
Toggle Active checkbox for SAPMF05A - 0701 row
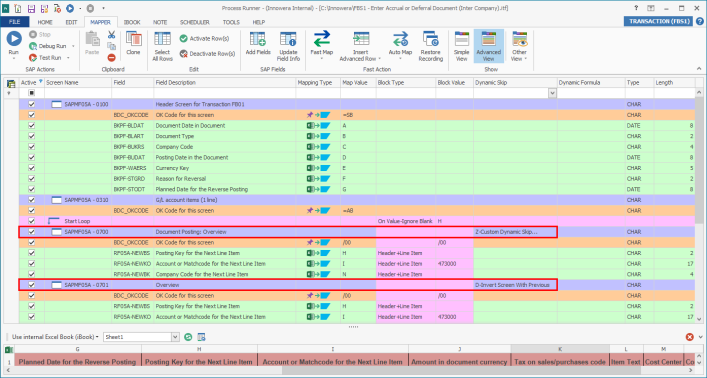point(32,285)
